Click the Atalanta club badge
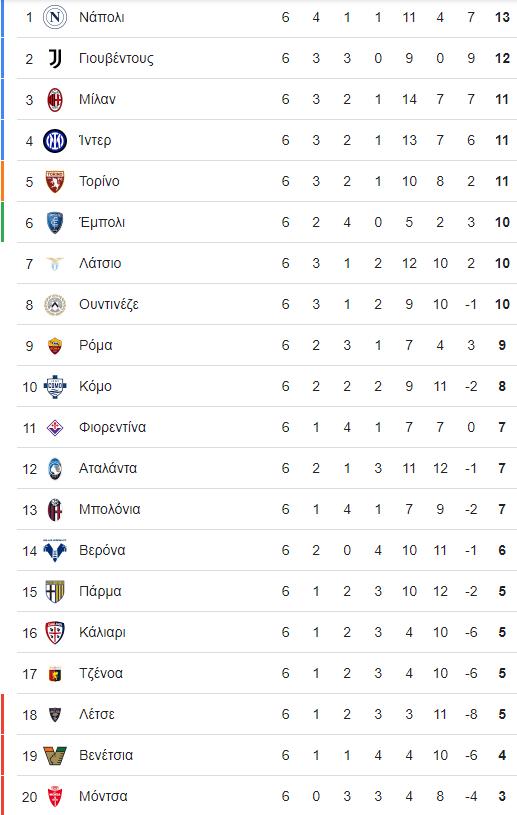Viewport: 517px width, 815px height. pos(55,469)
